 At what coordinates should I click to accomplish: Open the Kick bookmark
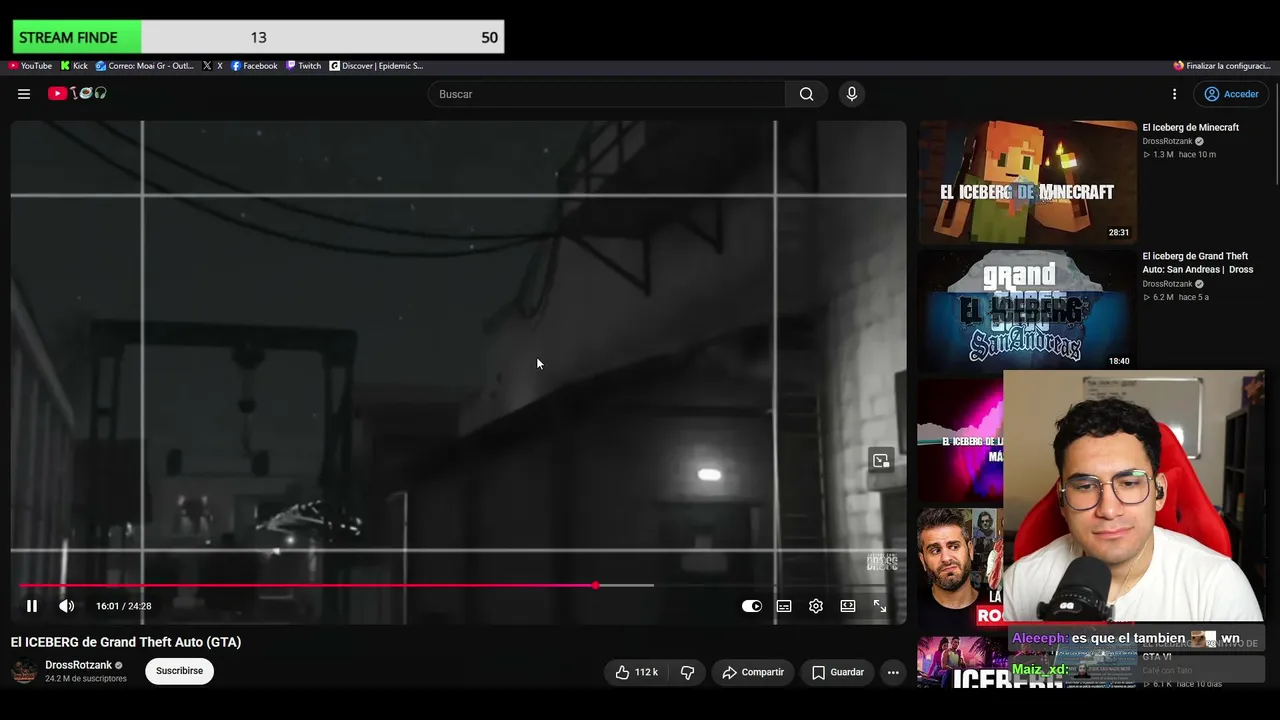coord(74,66)
